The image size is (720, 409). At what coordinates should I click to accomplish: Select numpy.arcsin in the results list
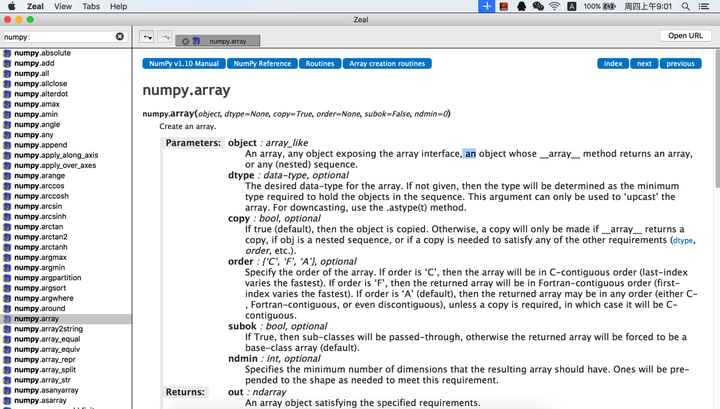[66, 206]
